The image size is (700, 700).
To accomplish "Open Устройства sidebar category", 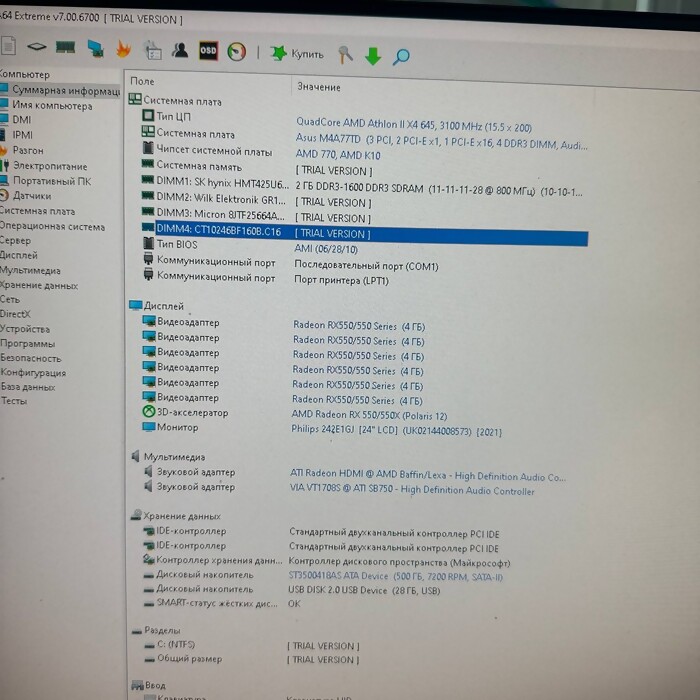I will [25, 329].
